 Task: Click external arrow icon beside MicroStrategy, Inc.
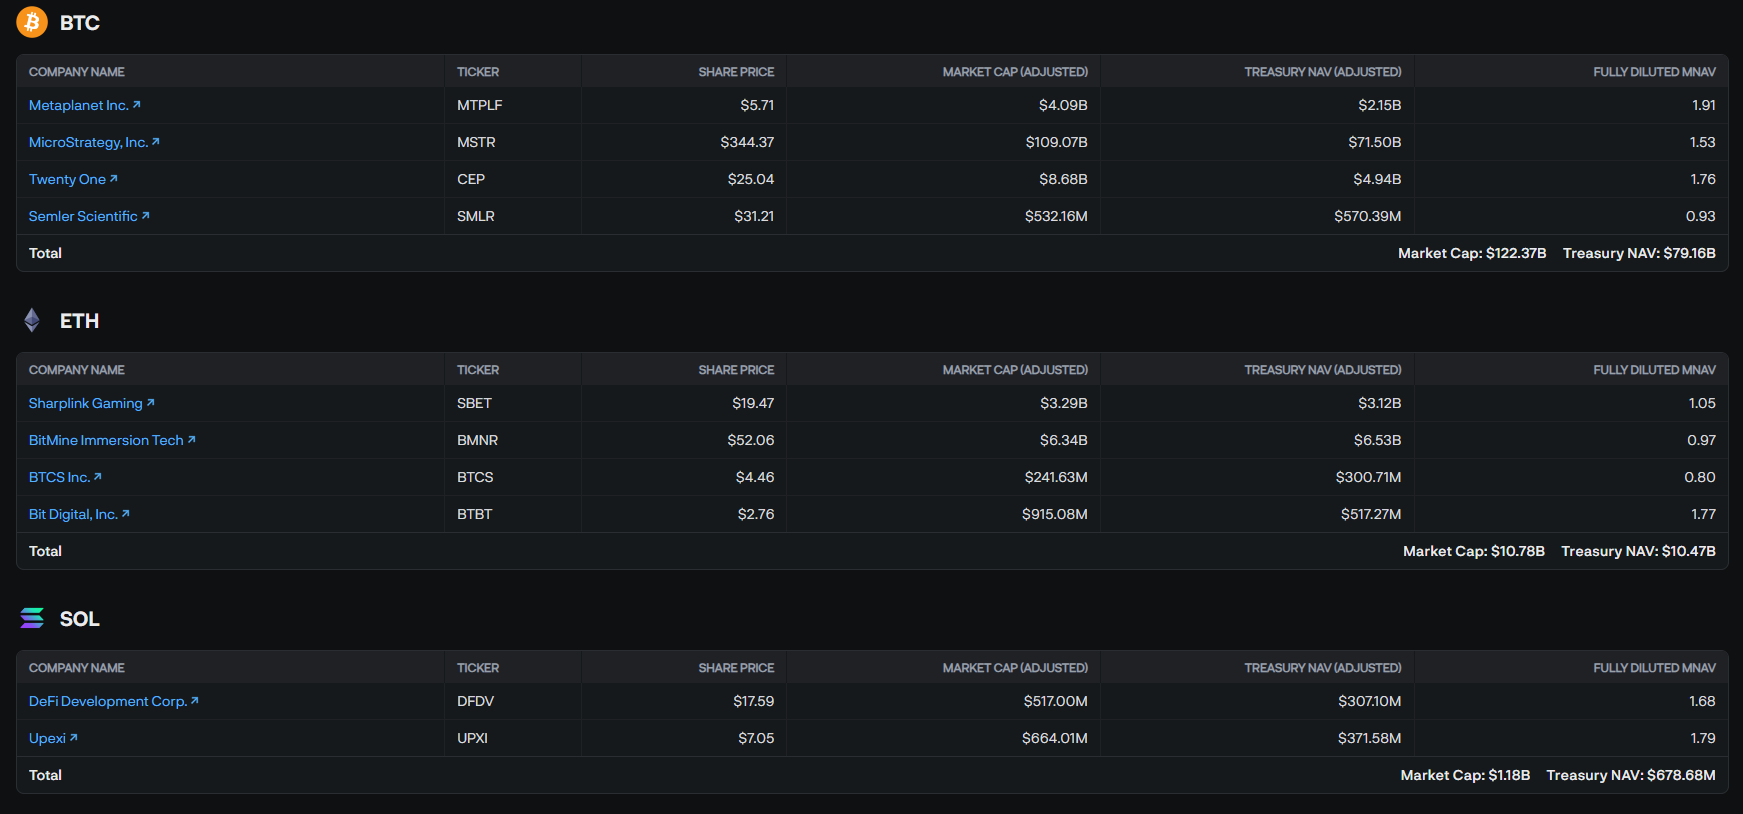click(x=155, y=141)
